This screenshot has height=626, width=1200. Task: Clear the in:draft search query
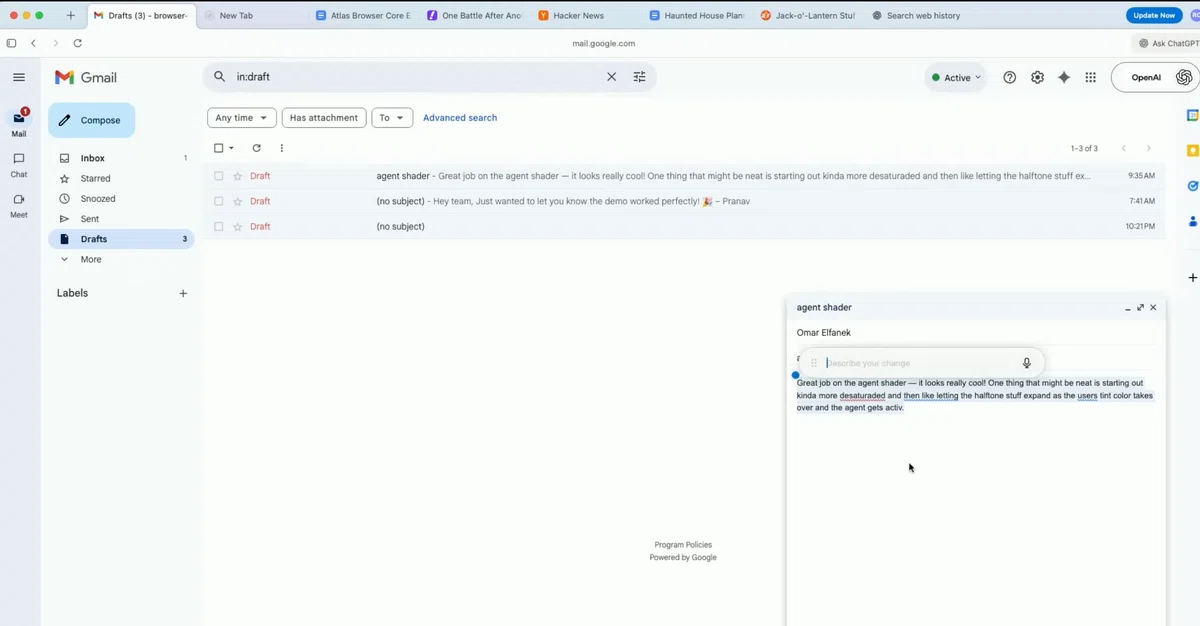click(612, 77)
